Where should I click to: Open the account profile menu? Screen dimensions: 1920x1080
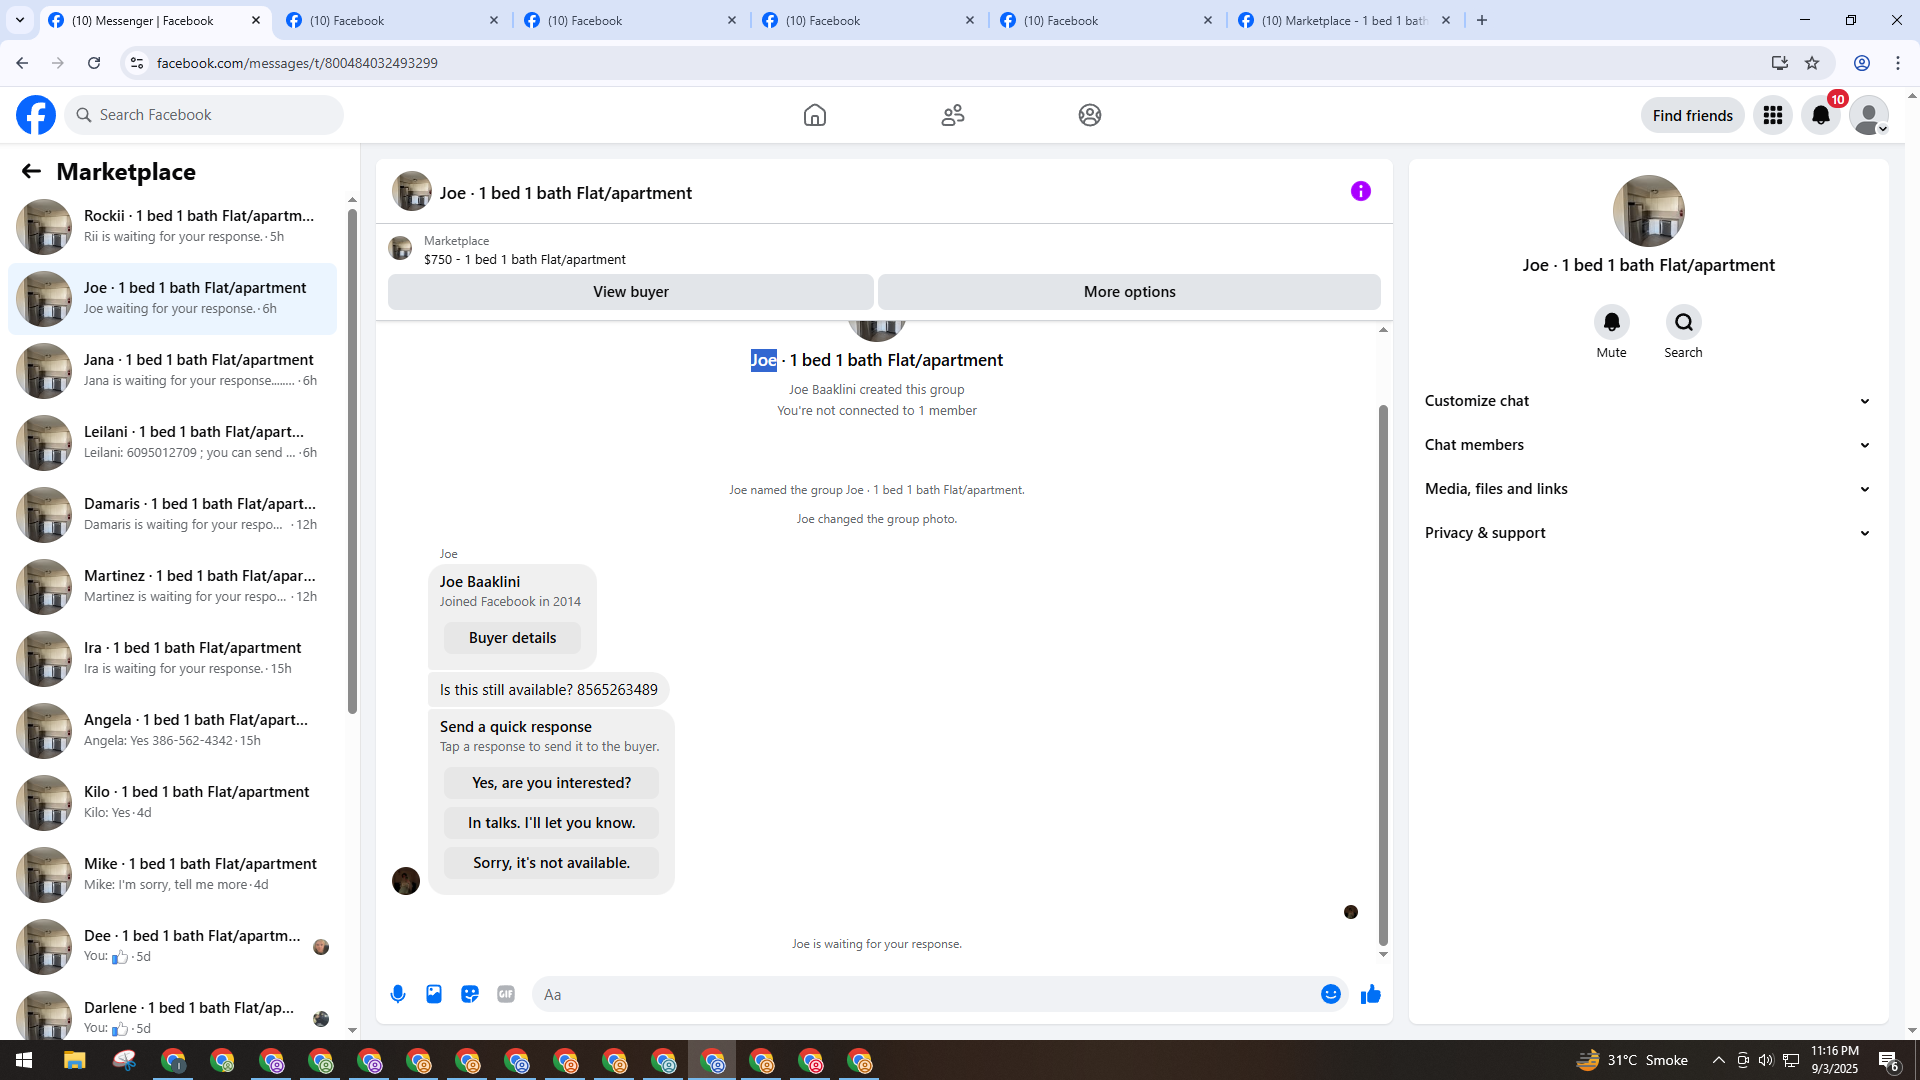pyautogui.click(x=1868, y=115)
